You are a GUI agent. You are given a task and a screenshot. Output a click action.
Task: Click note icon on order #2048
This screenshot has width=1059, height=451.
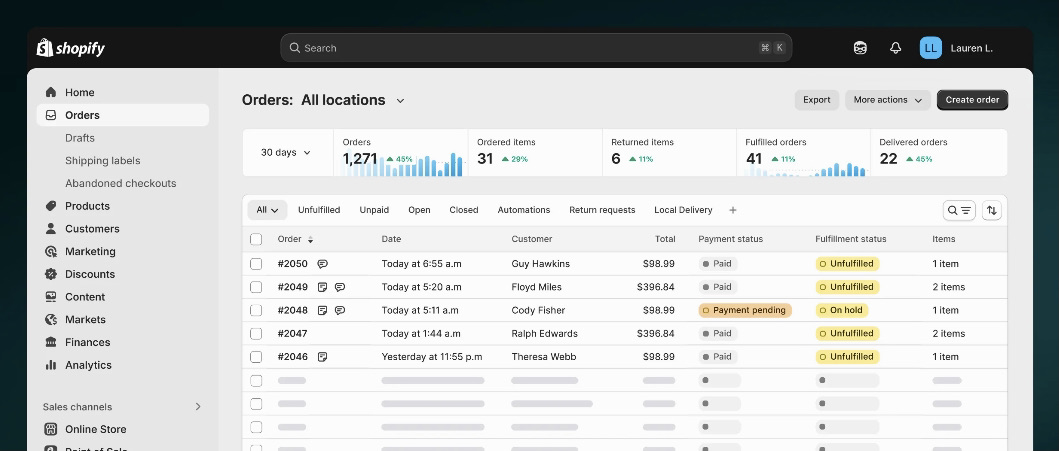point(323,311)
